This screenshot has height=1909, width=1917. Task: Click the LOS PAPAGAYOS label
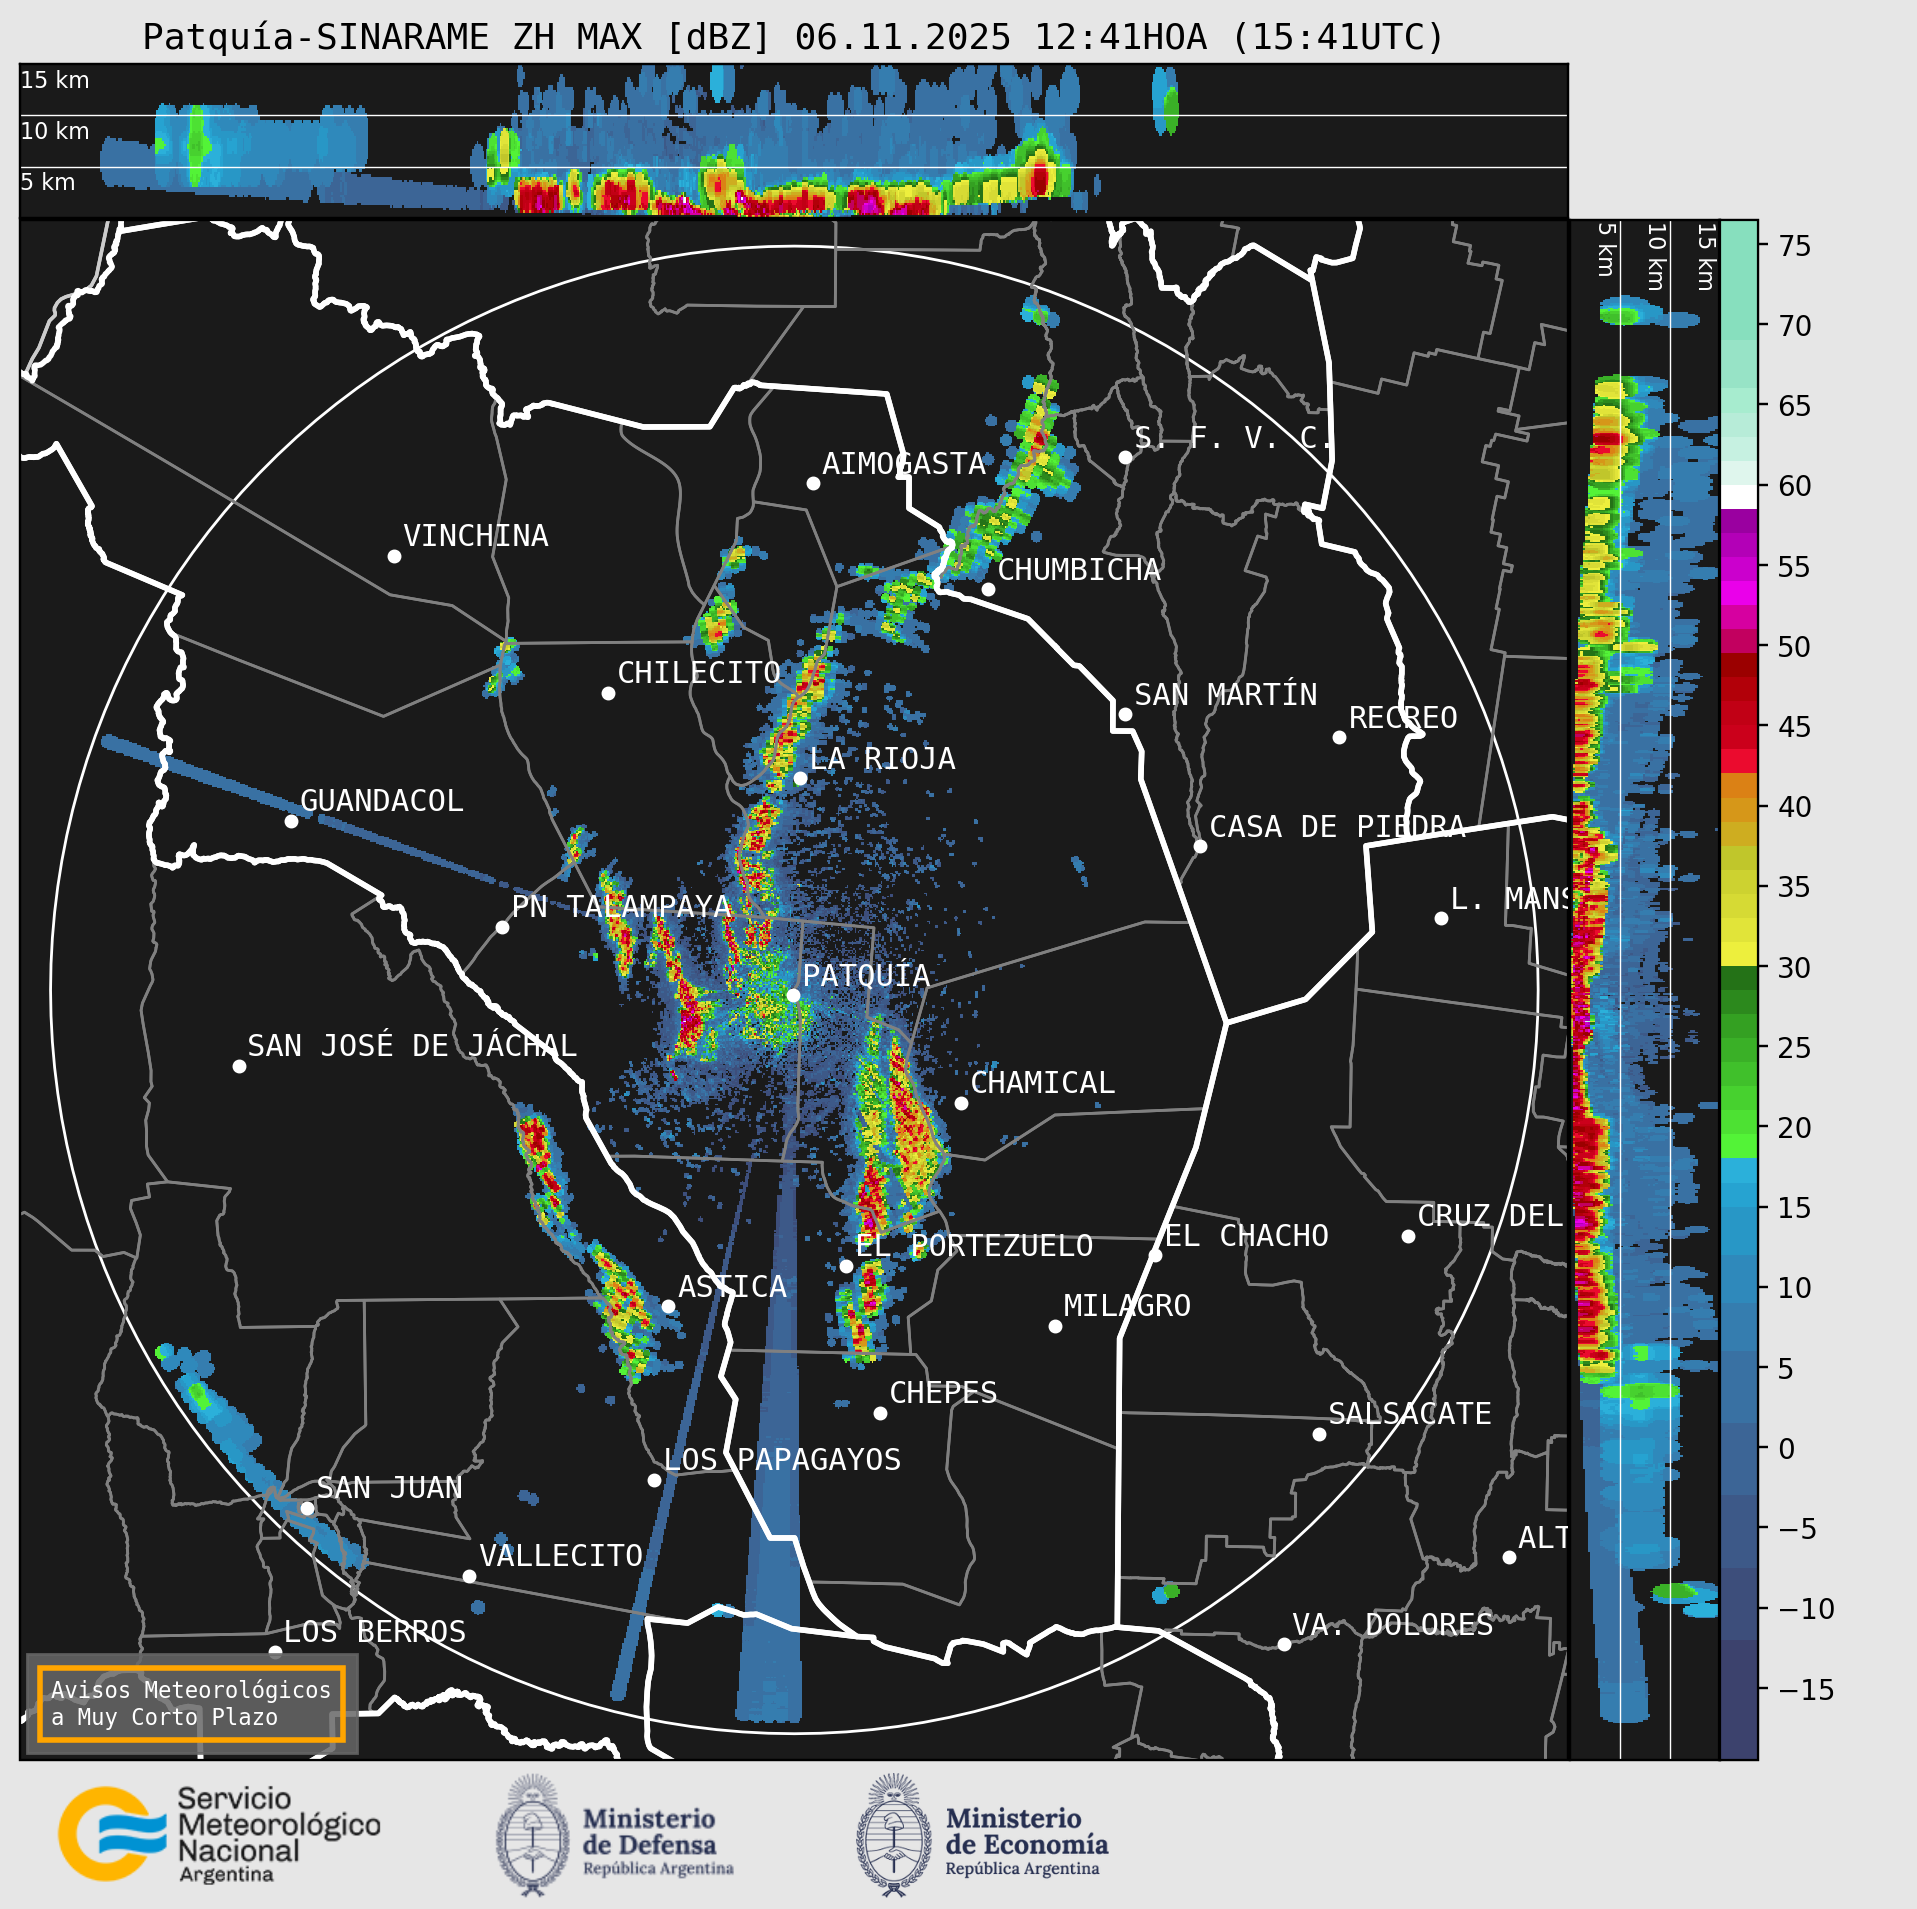coord(782,1460)
